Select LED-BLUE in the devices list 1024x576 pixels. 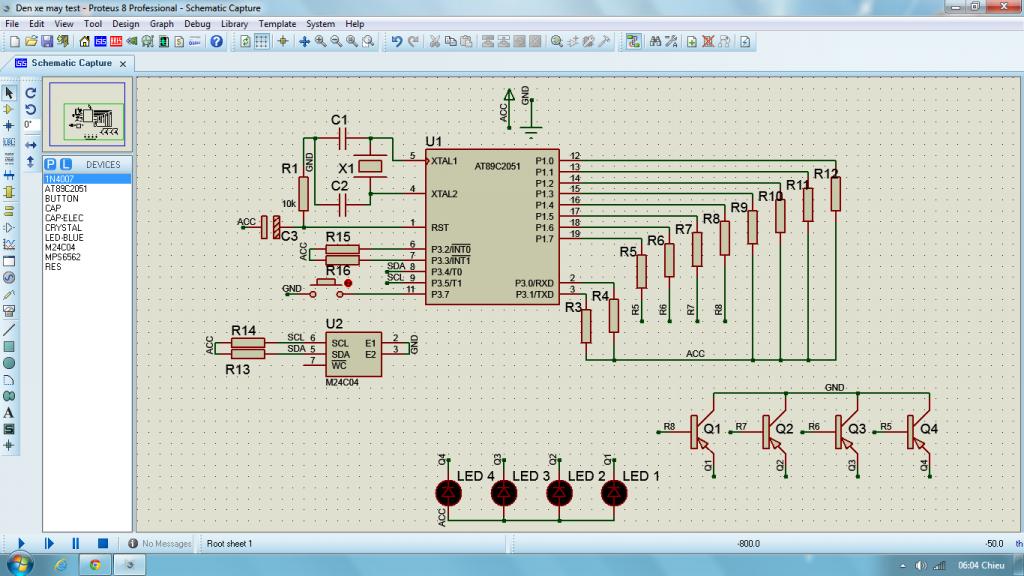[64, 237]
